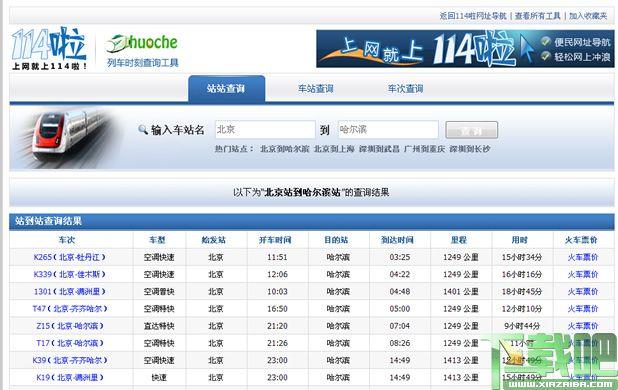Click 直达特快 type in Z15 row
This screenshot has width=618, height=390.
coord(159,326)
